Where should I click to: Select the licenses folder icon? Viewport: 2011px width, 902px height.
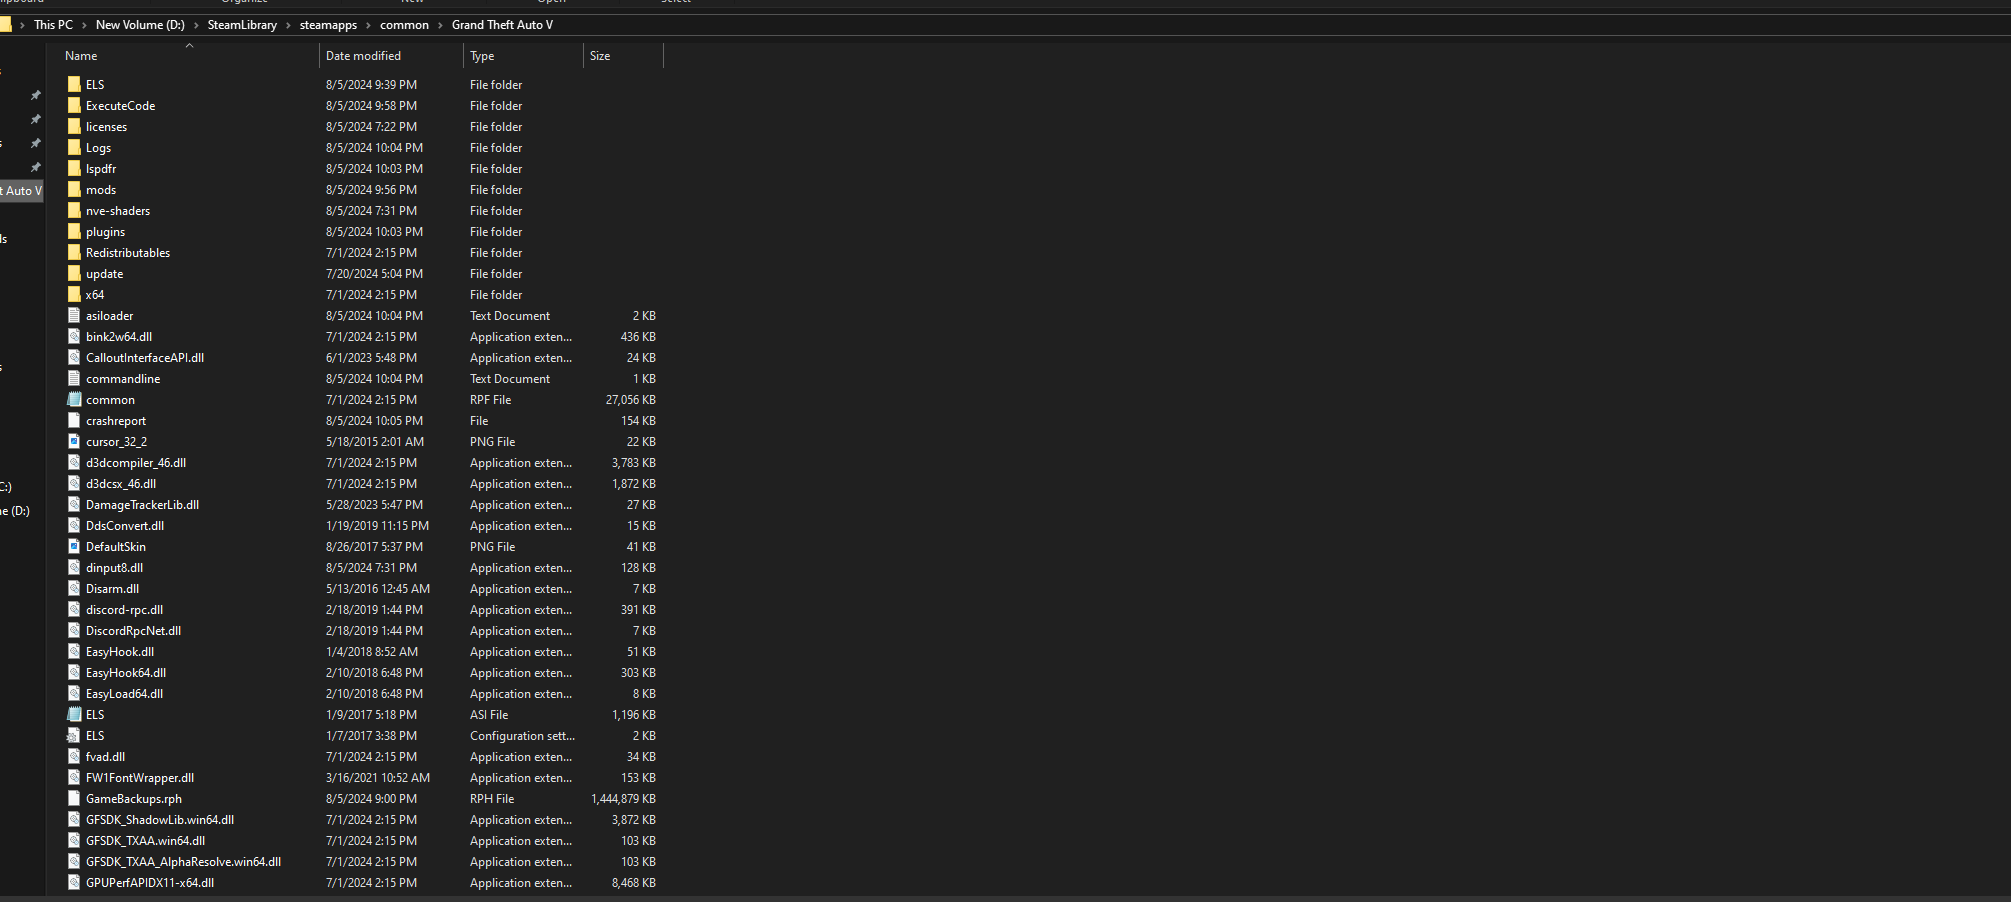click(74, 126)
